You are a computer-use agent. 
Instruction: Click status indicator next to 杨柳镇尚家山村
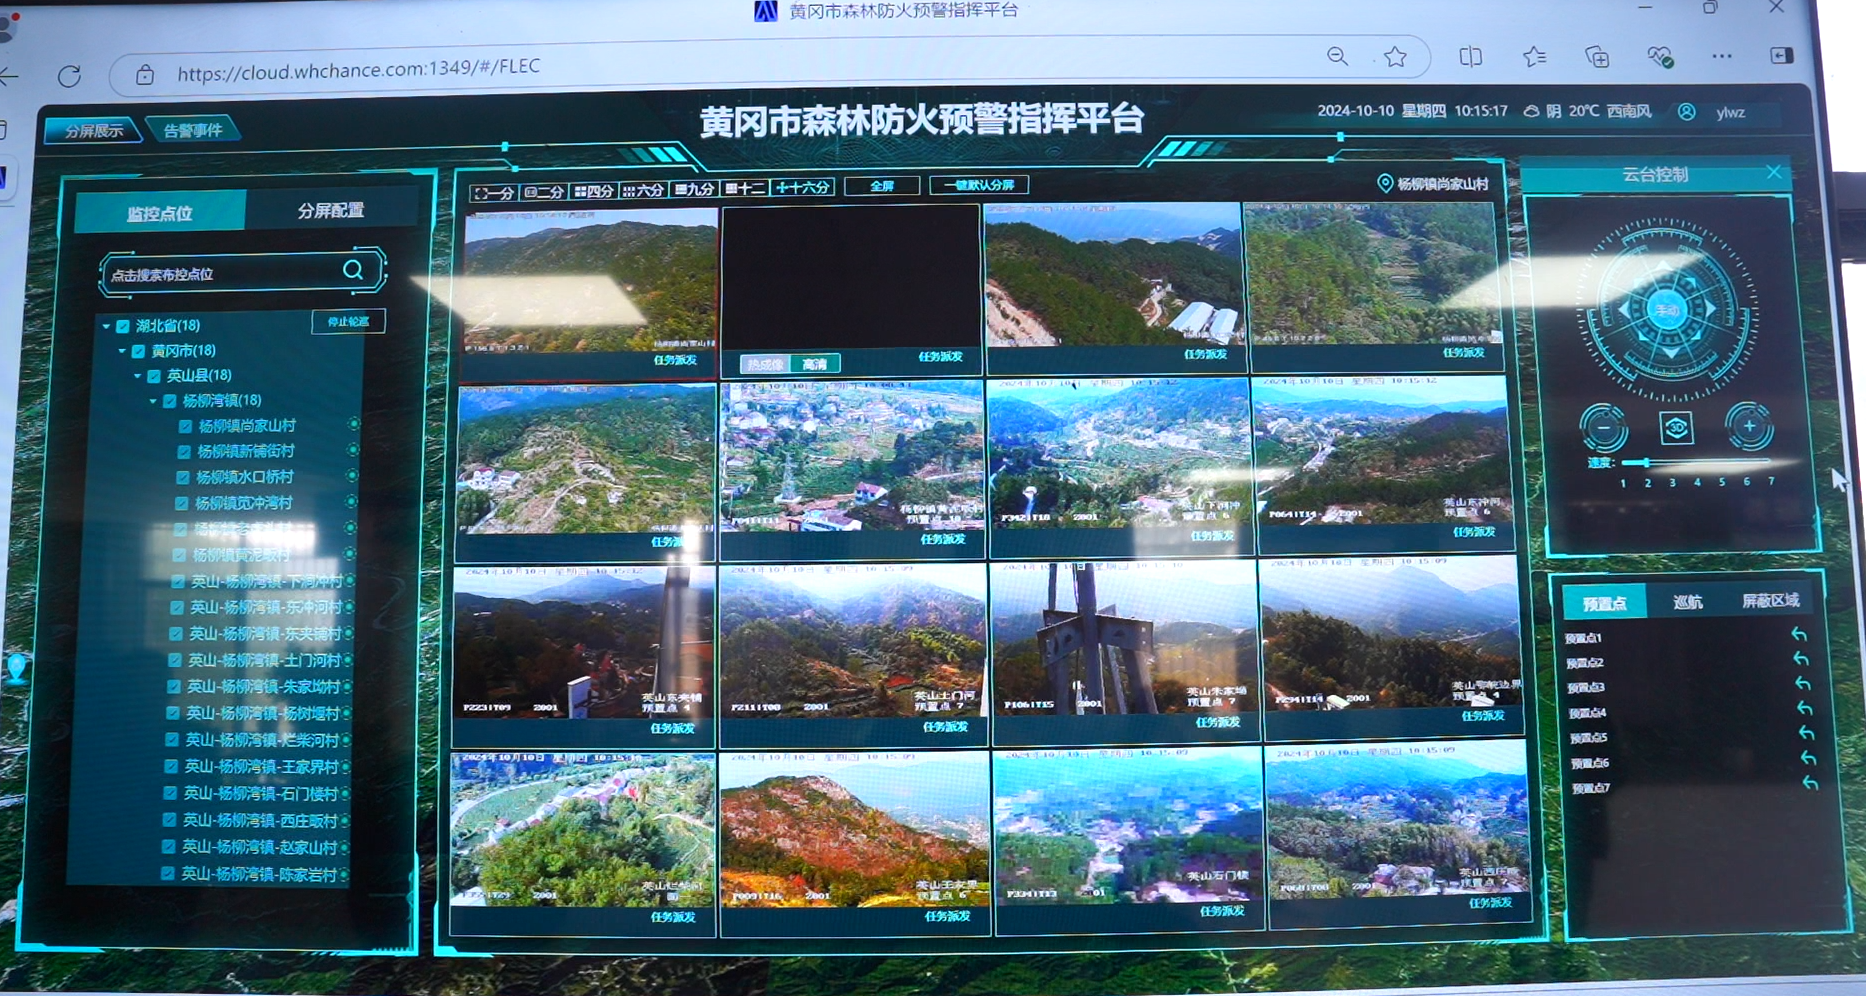pyautogui.click(x=354, y=424)
